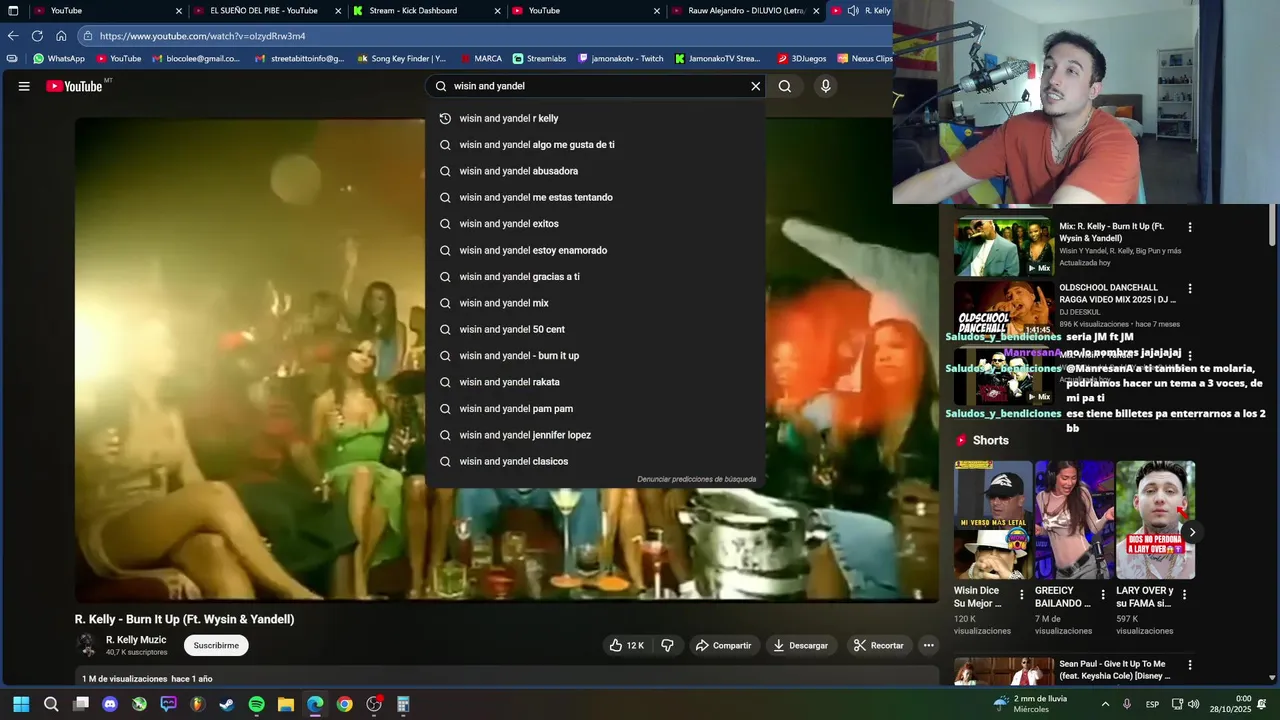Screen dimensions: 1280x720
Task: Submit search with magnifier button
Action: [785, 86]
